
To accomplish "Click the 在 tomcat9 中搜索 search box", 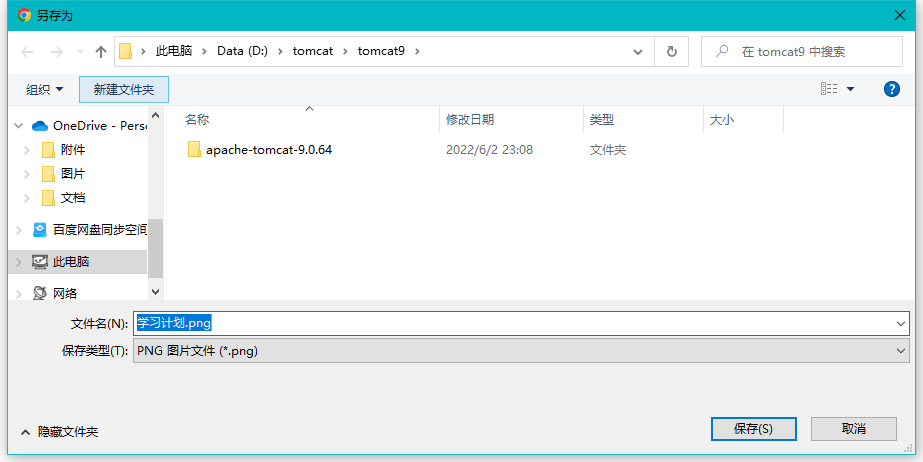I will tap(806, 52).
